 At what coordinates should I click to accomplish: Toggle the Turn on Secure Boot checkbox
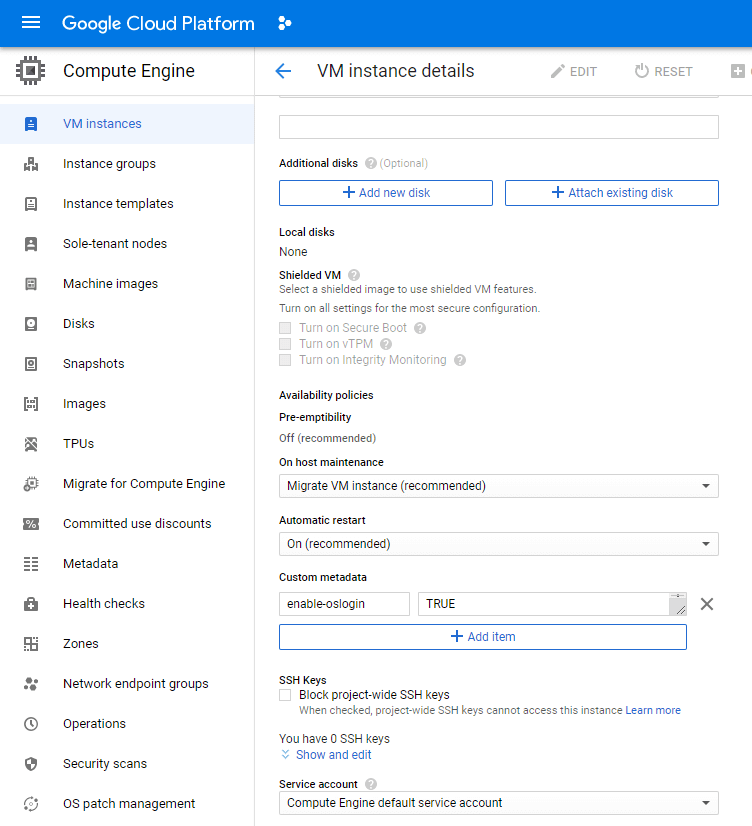285,328
